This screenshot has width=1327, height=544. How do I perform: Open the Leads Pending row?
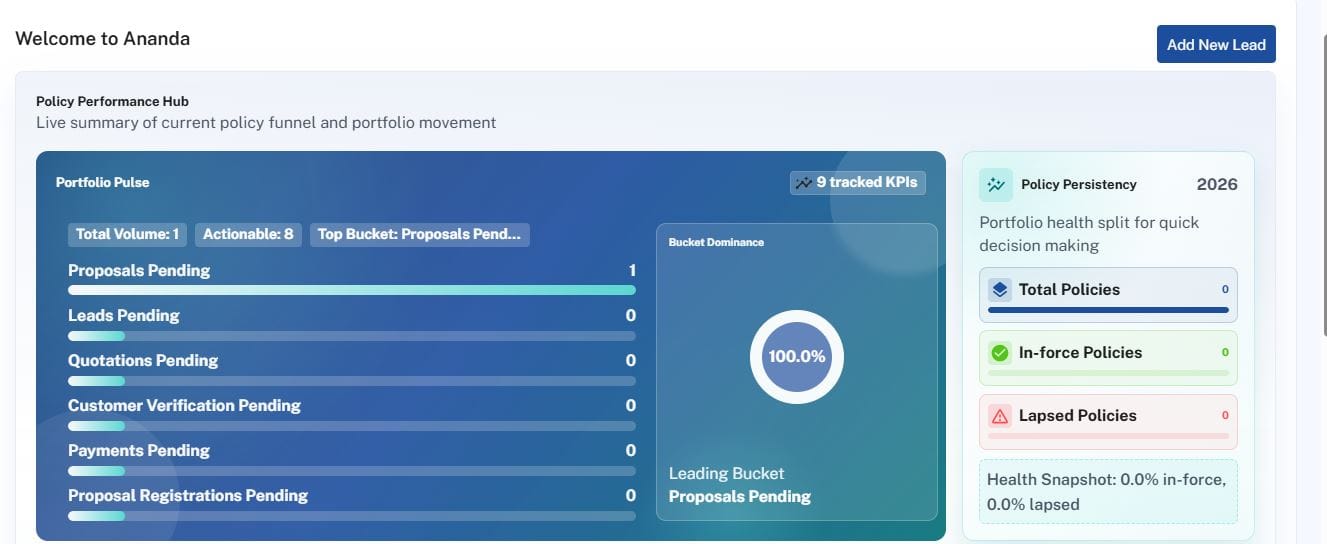351,316
